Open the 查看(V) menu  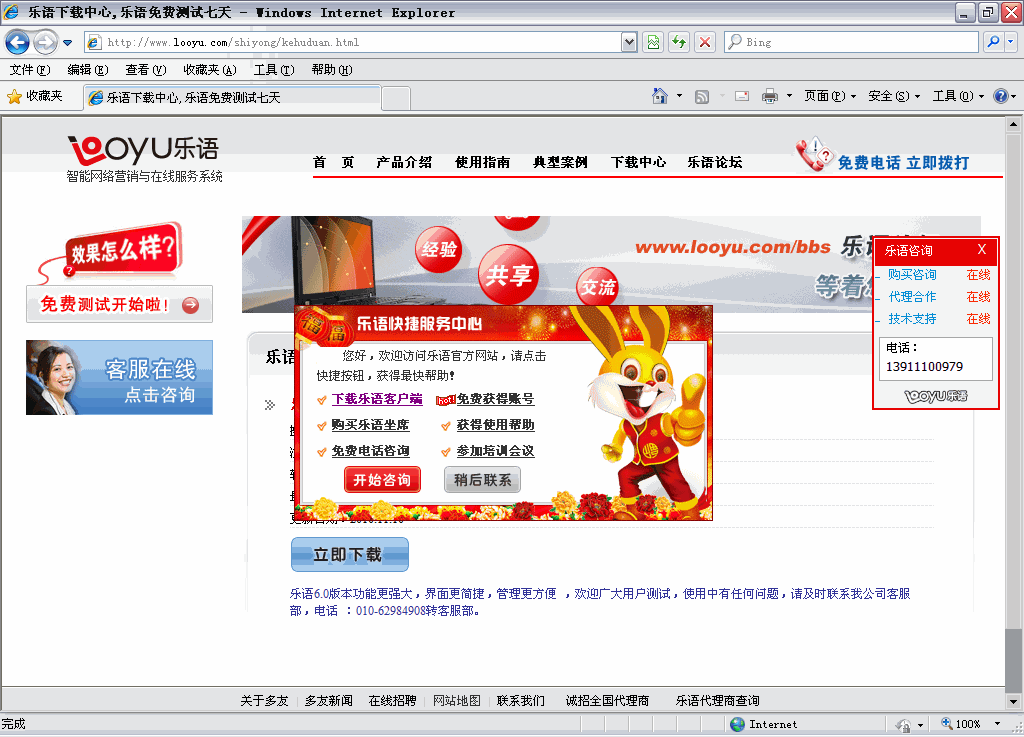point(146,70)
